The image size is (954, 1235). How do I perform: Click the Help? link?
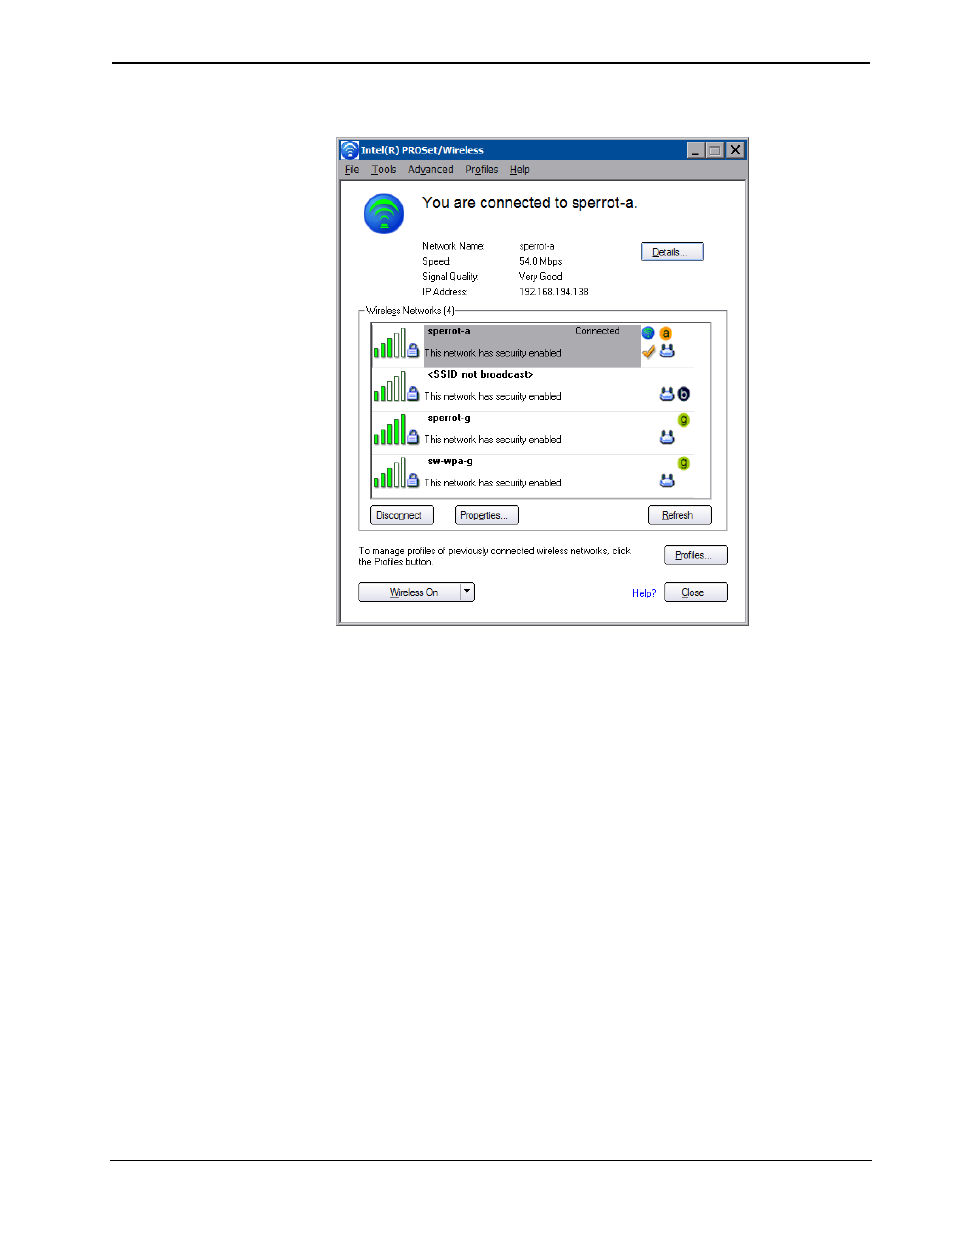(644, 593)
